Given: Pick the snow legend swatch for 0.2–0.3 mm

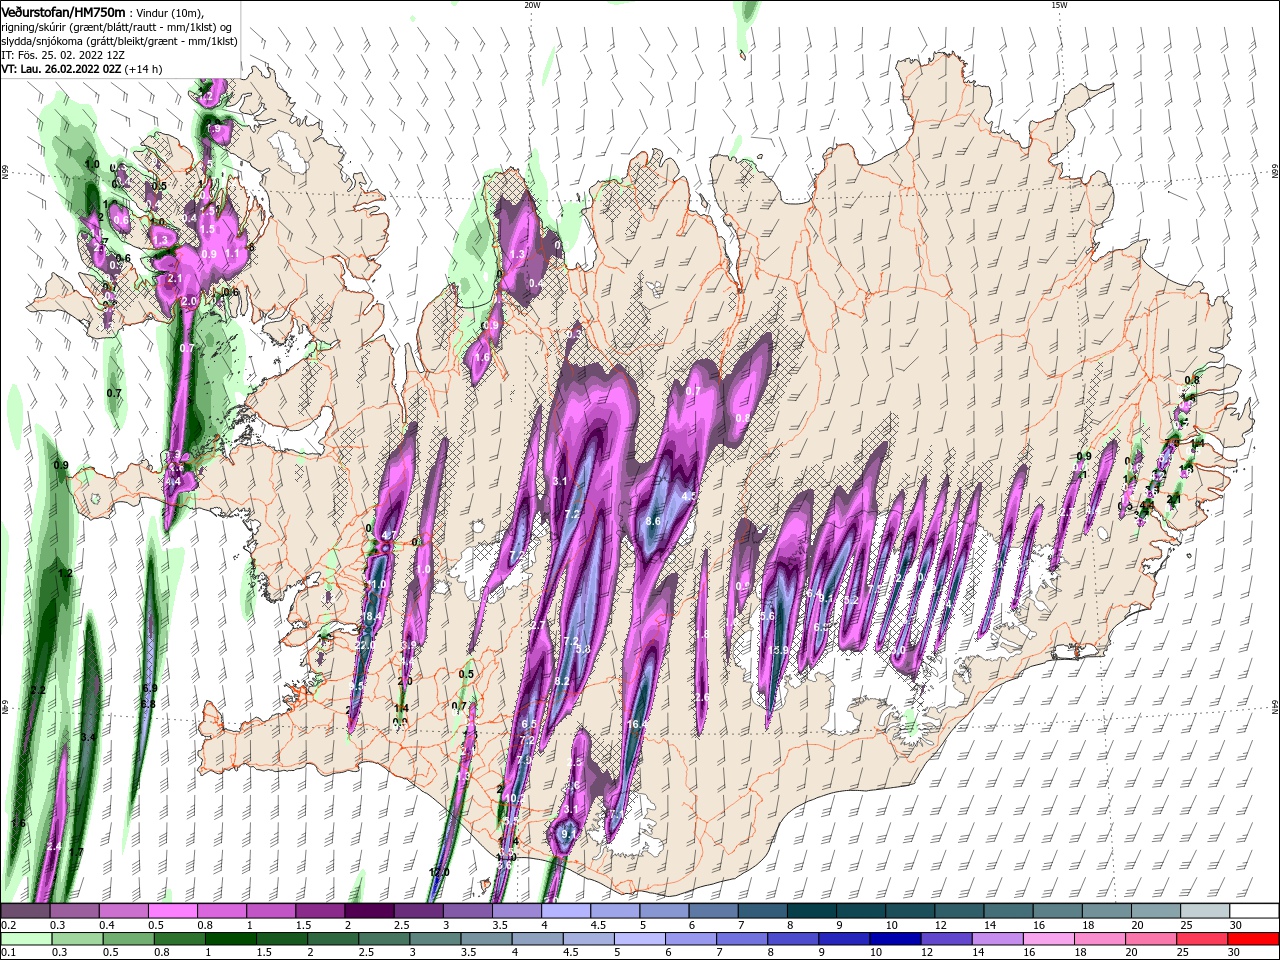Looking at the screenshot, I should pyautogui.click(x=25, y=910).
